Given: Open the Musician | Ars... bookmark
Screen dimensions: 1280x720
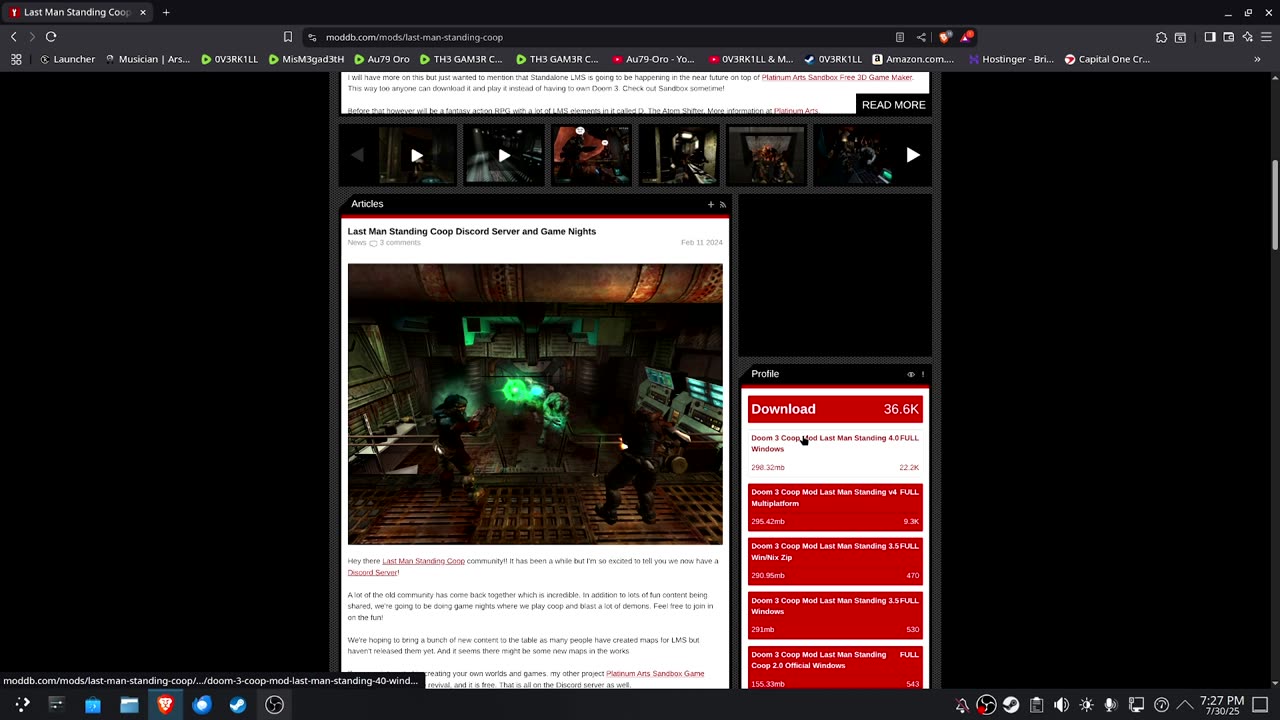Looking at the screenshot, I should [147, 59].
